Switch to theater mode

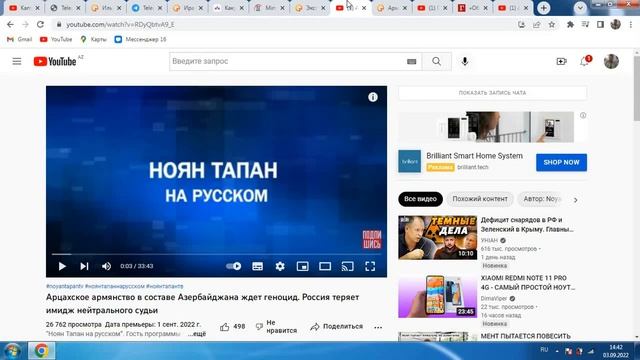click(x=325, y=266)
